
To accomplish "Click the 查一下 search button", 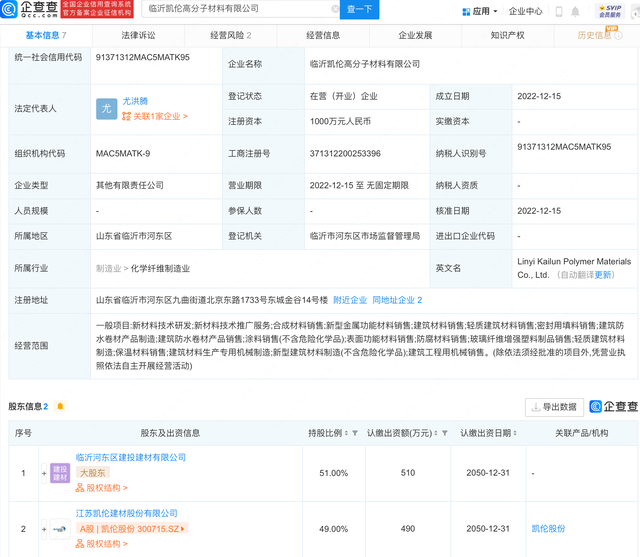I will (x=360, y=10).
